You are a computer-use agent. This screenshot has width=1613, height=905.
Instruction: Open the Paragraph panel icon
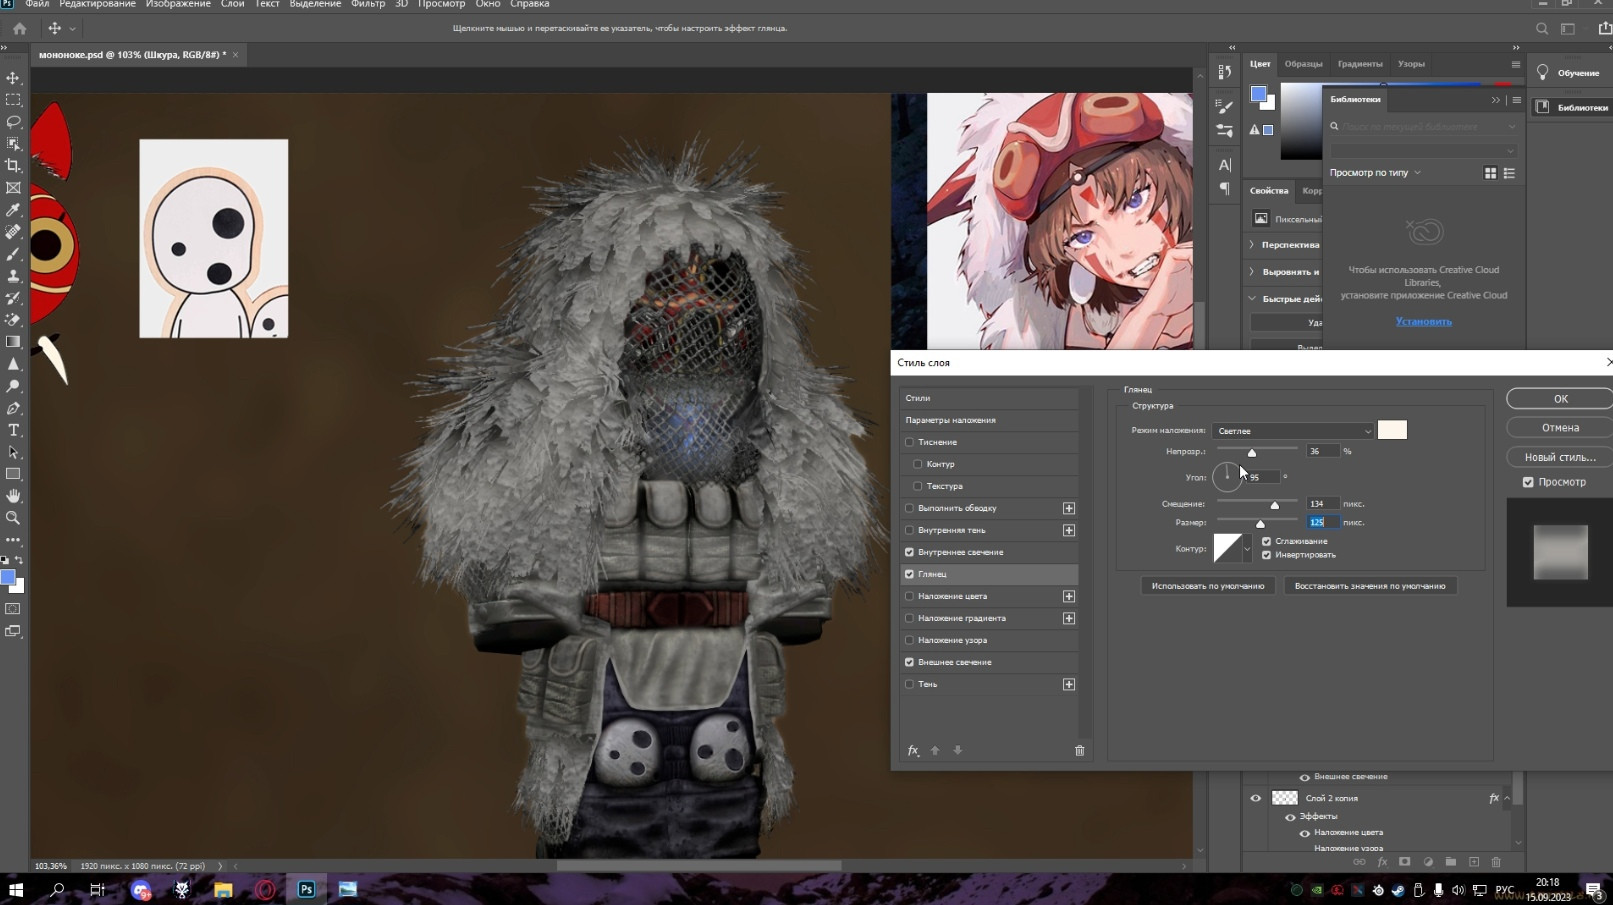[x=1225, y=188]
